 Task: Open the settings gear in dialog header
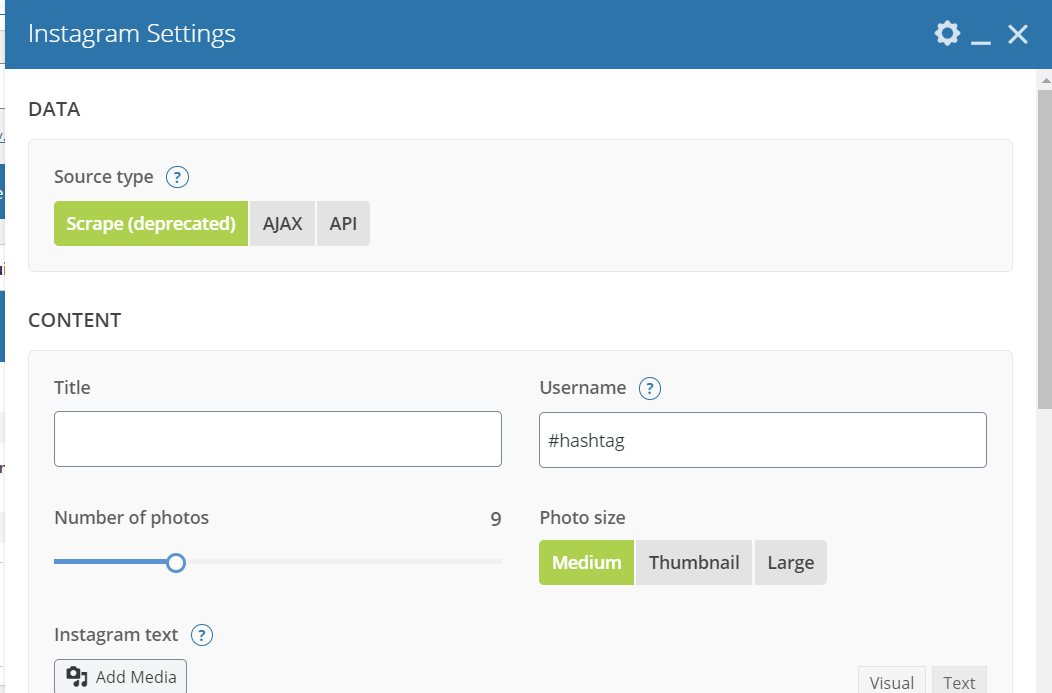click(x=946, y=34)
